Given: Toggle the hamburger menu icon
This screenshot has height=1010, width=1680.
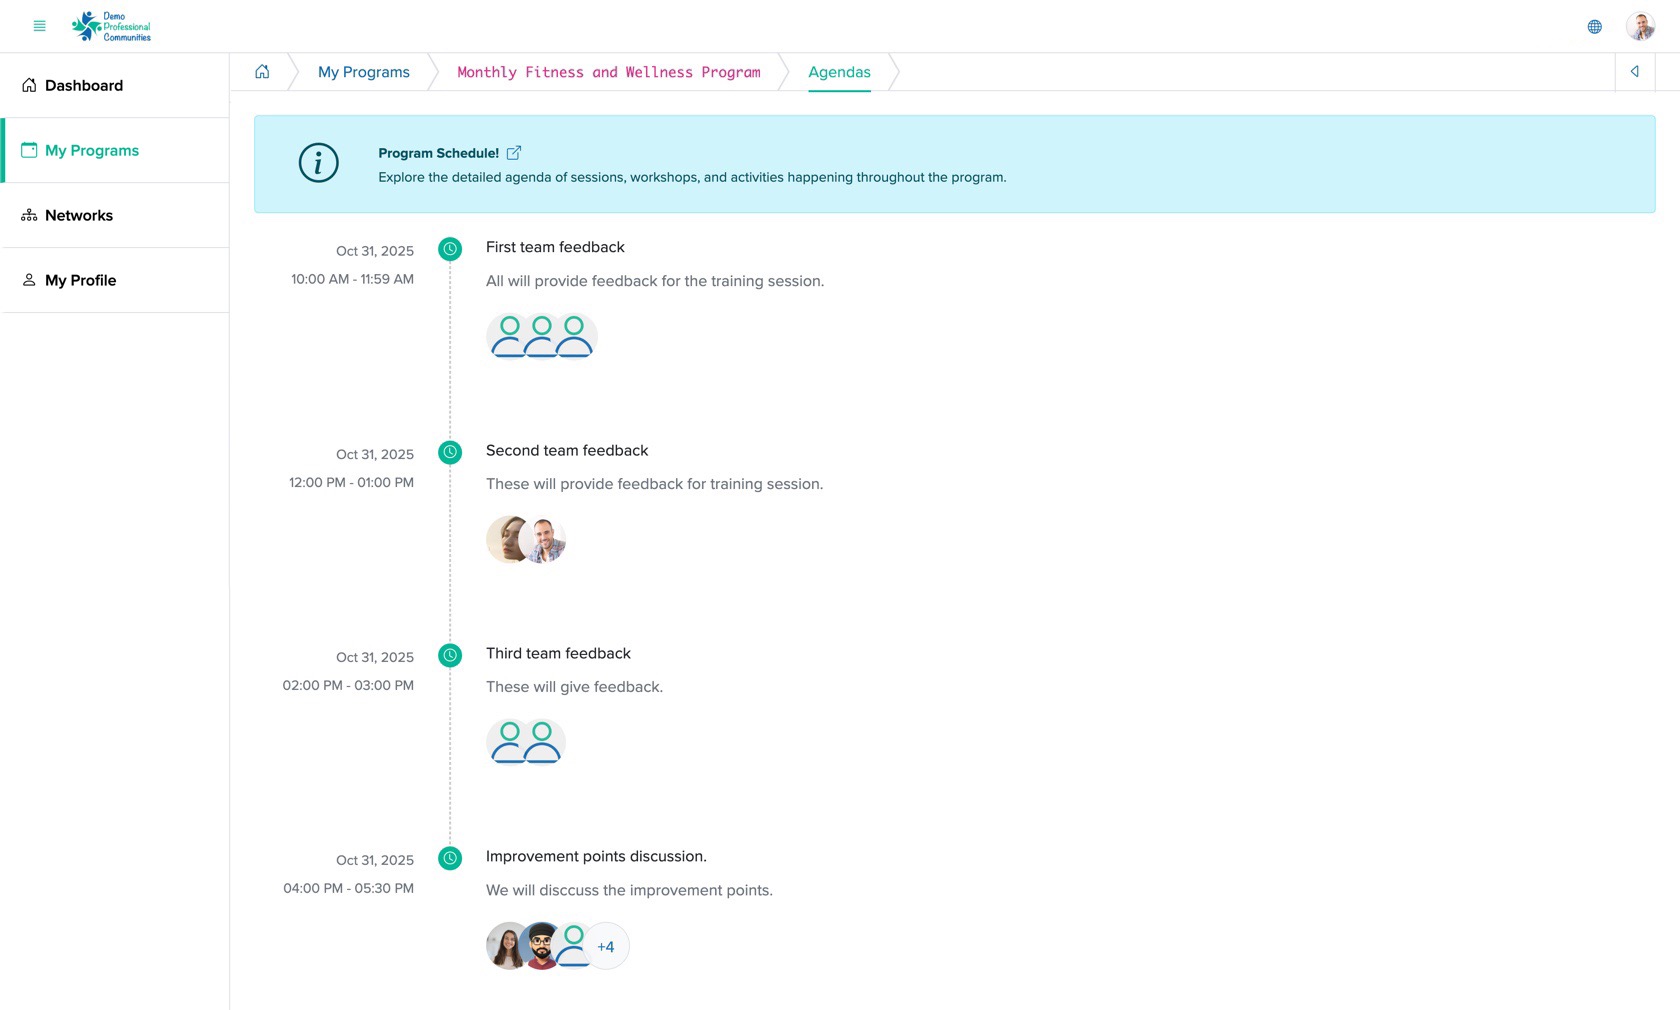Looking at the screenshot, I should tap(40, 26).
